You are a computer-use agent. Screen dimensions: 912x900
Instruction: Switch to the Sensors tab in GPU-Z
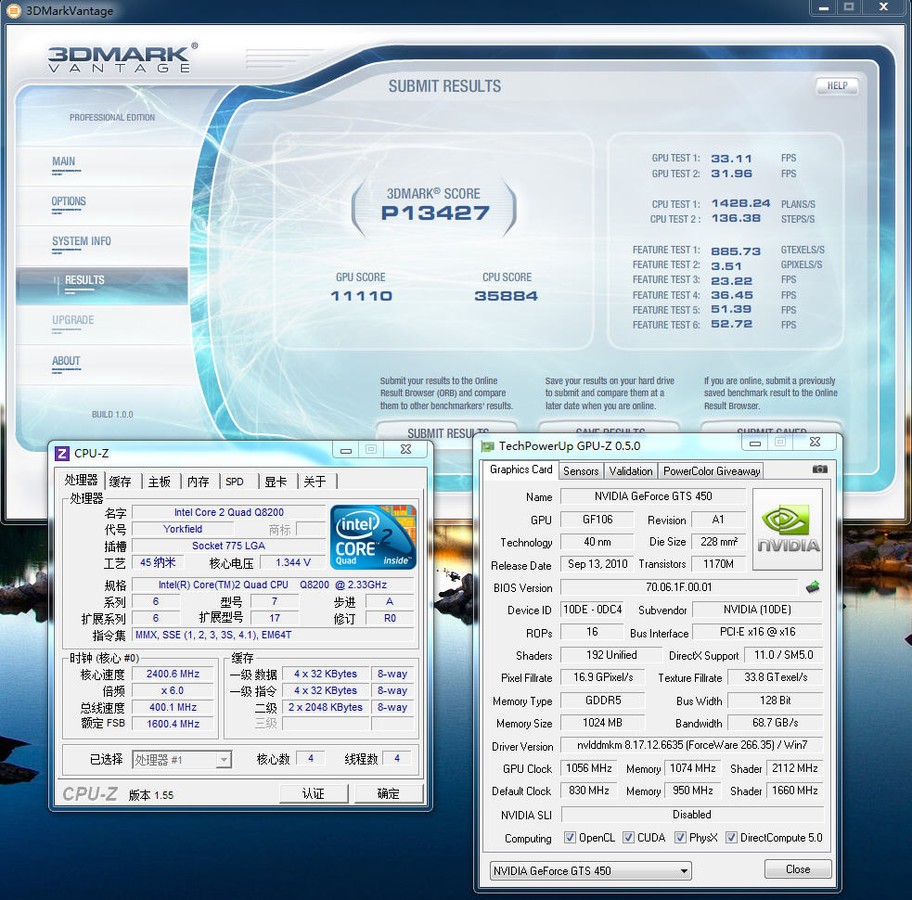tap(580, 470)
